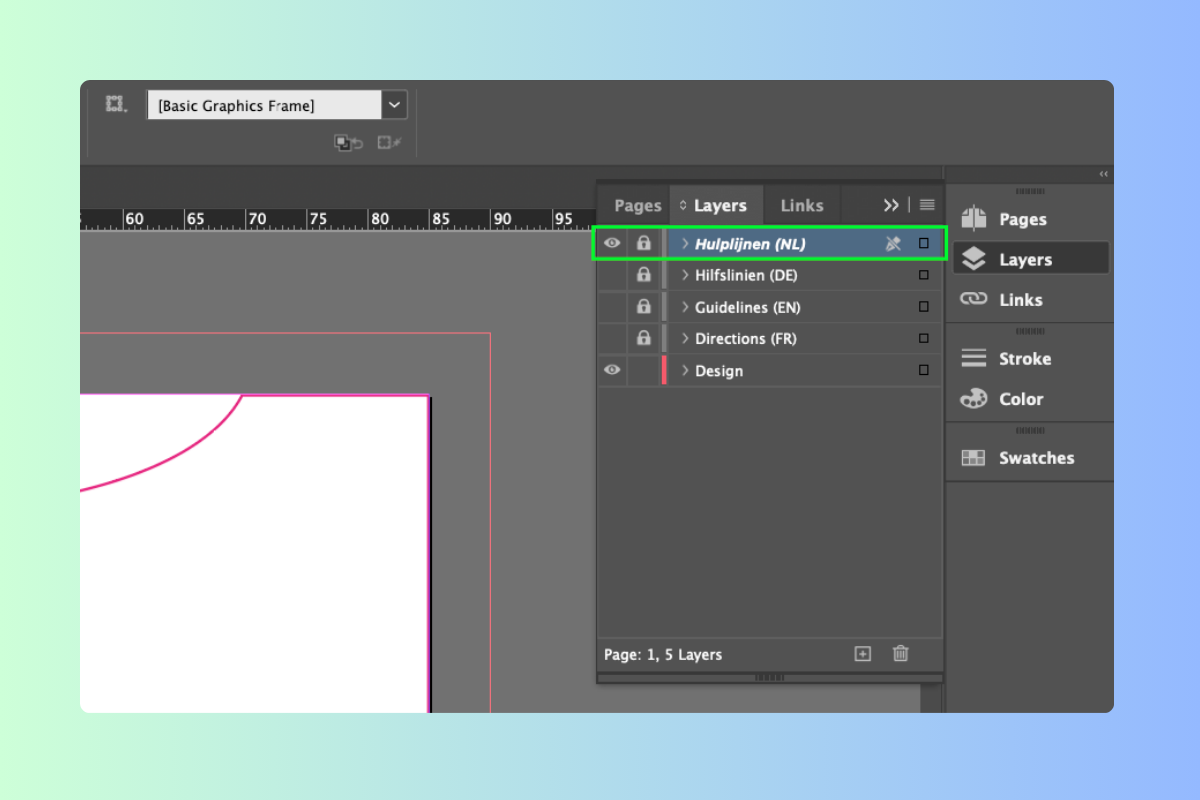Screen dimensions: 1200x800
Task: Expand the Design layer chevron
Action: 685,370
